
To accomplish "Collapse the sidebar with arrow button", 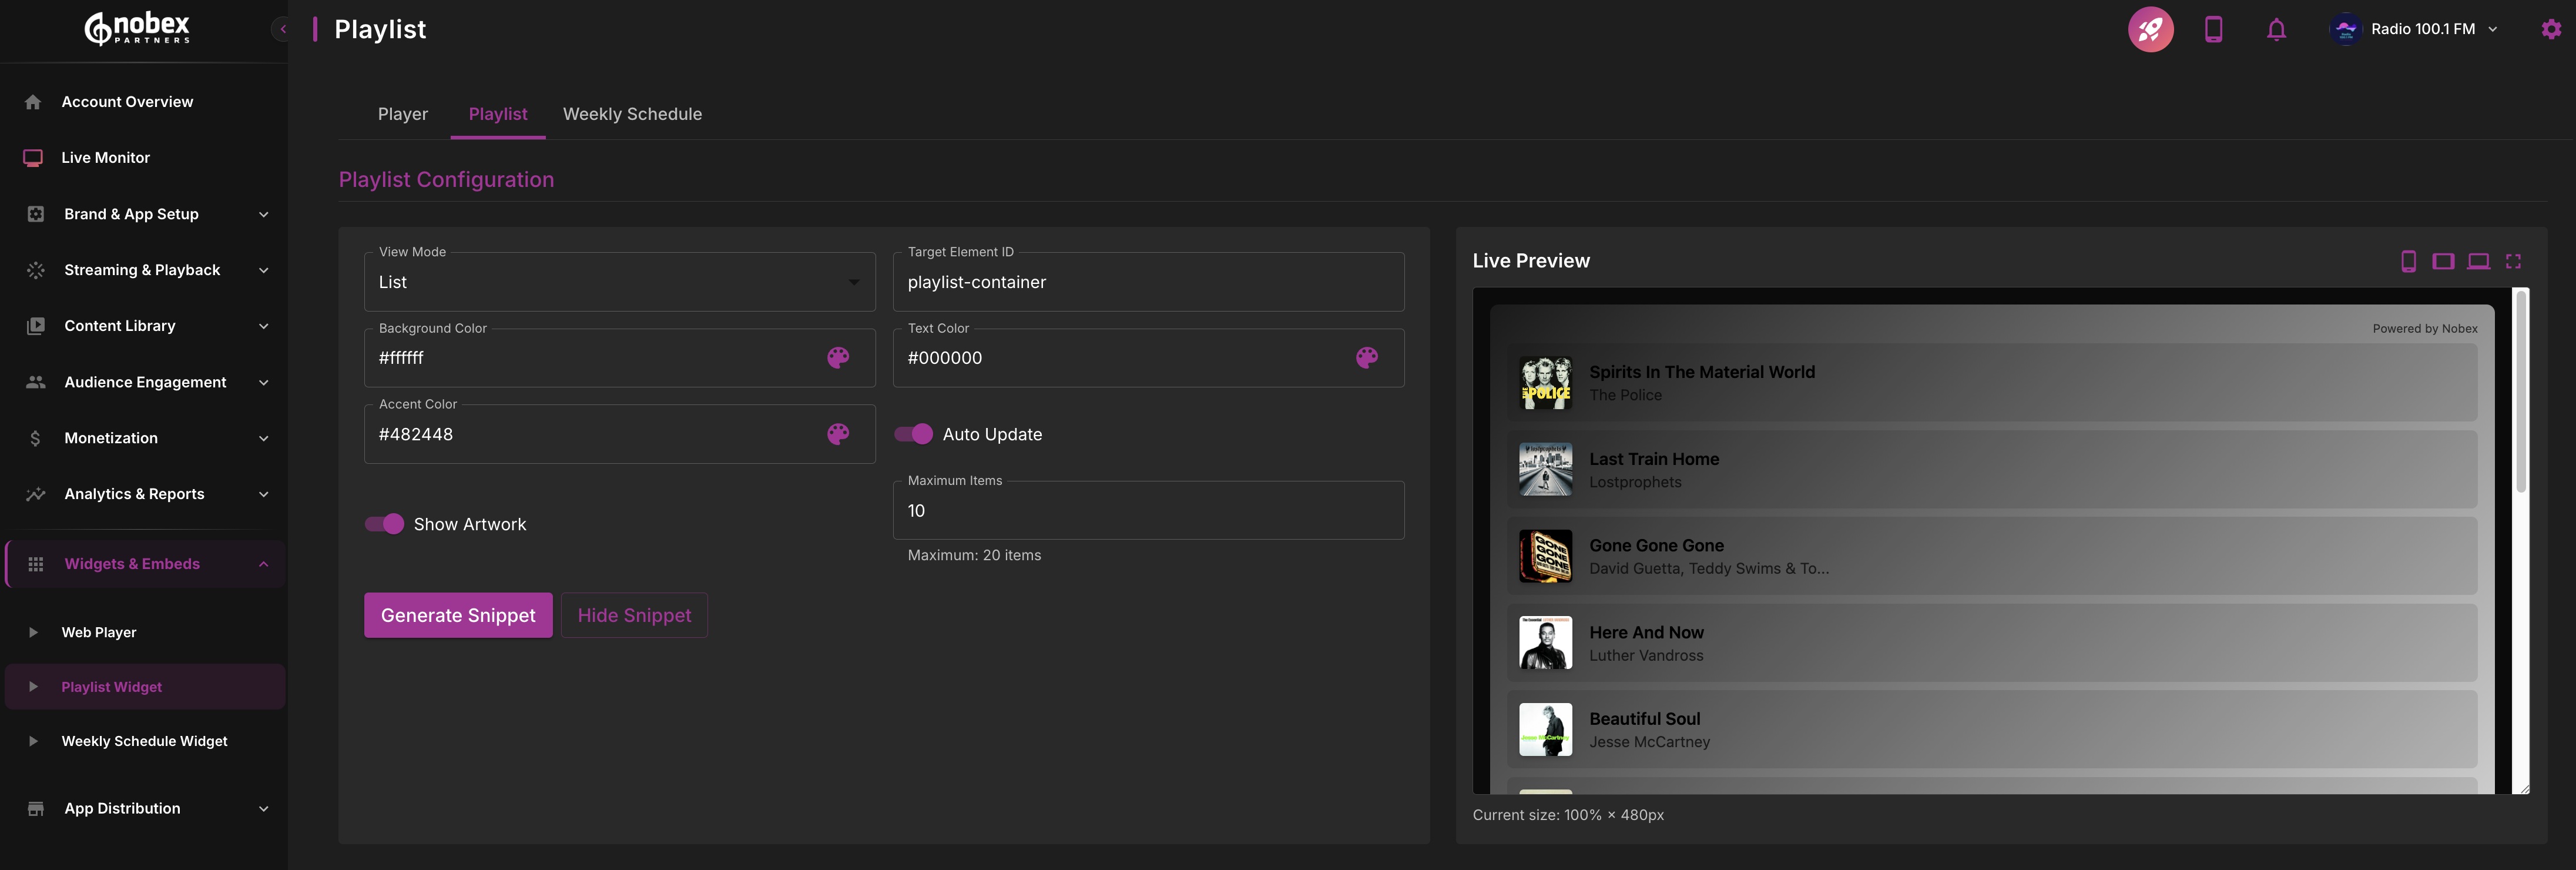I will pos(283,29).
